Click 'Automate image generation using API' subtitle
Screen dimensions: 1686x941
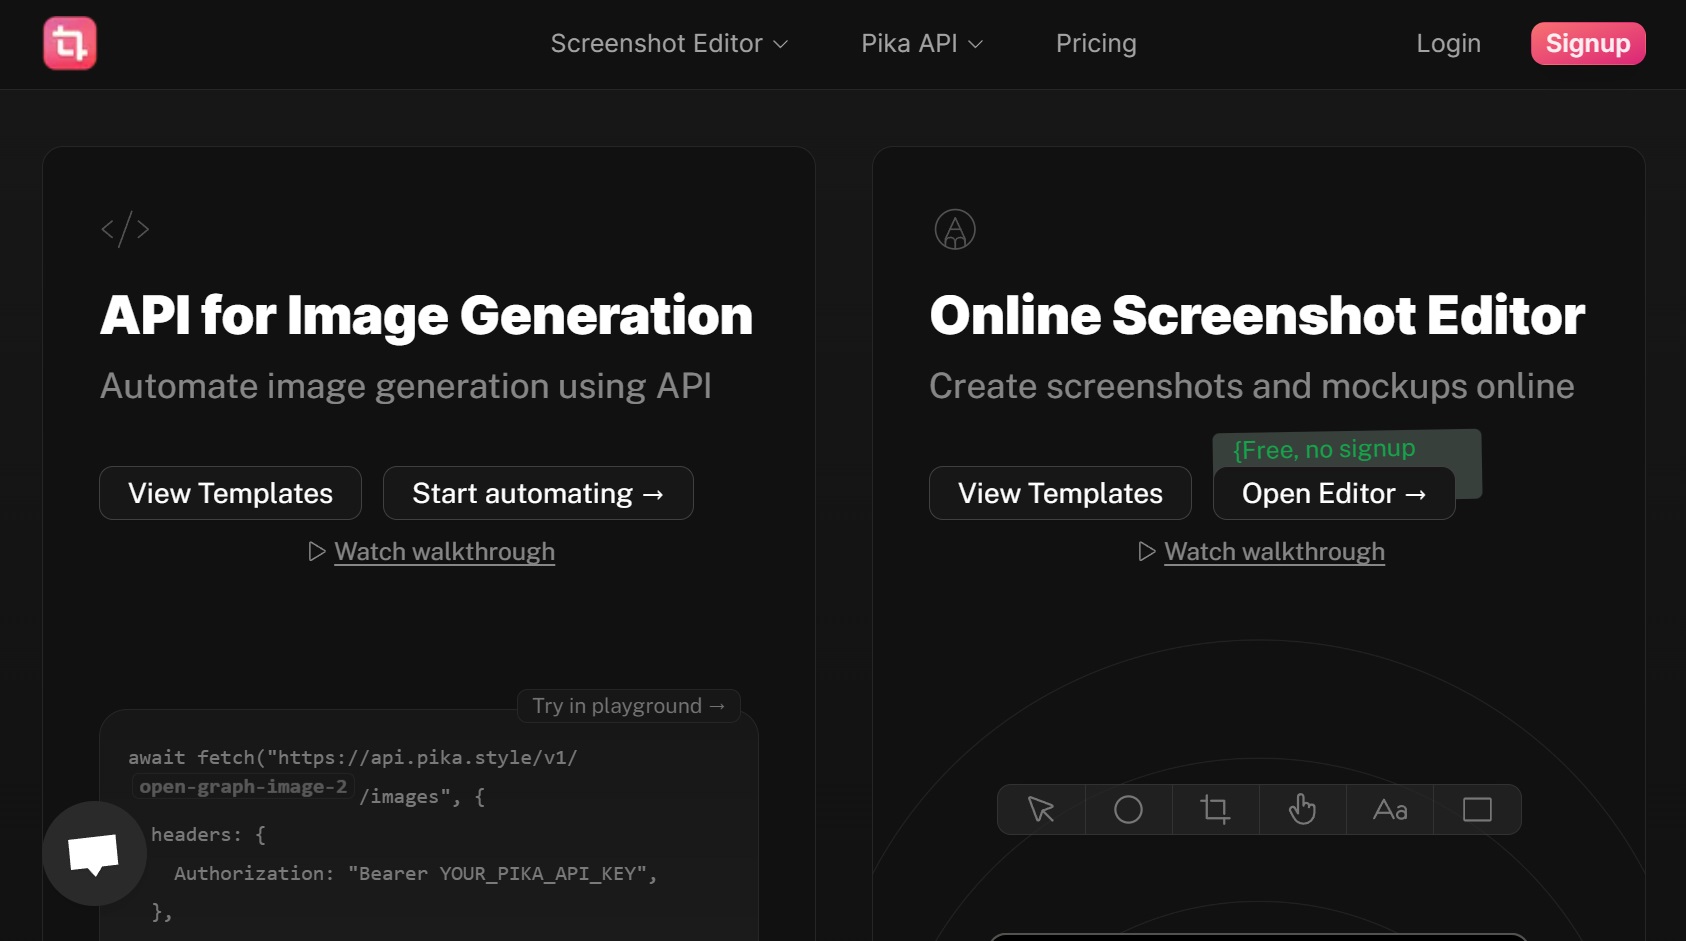406,386
